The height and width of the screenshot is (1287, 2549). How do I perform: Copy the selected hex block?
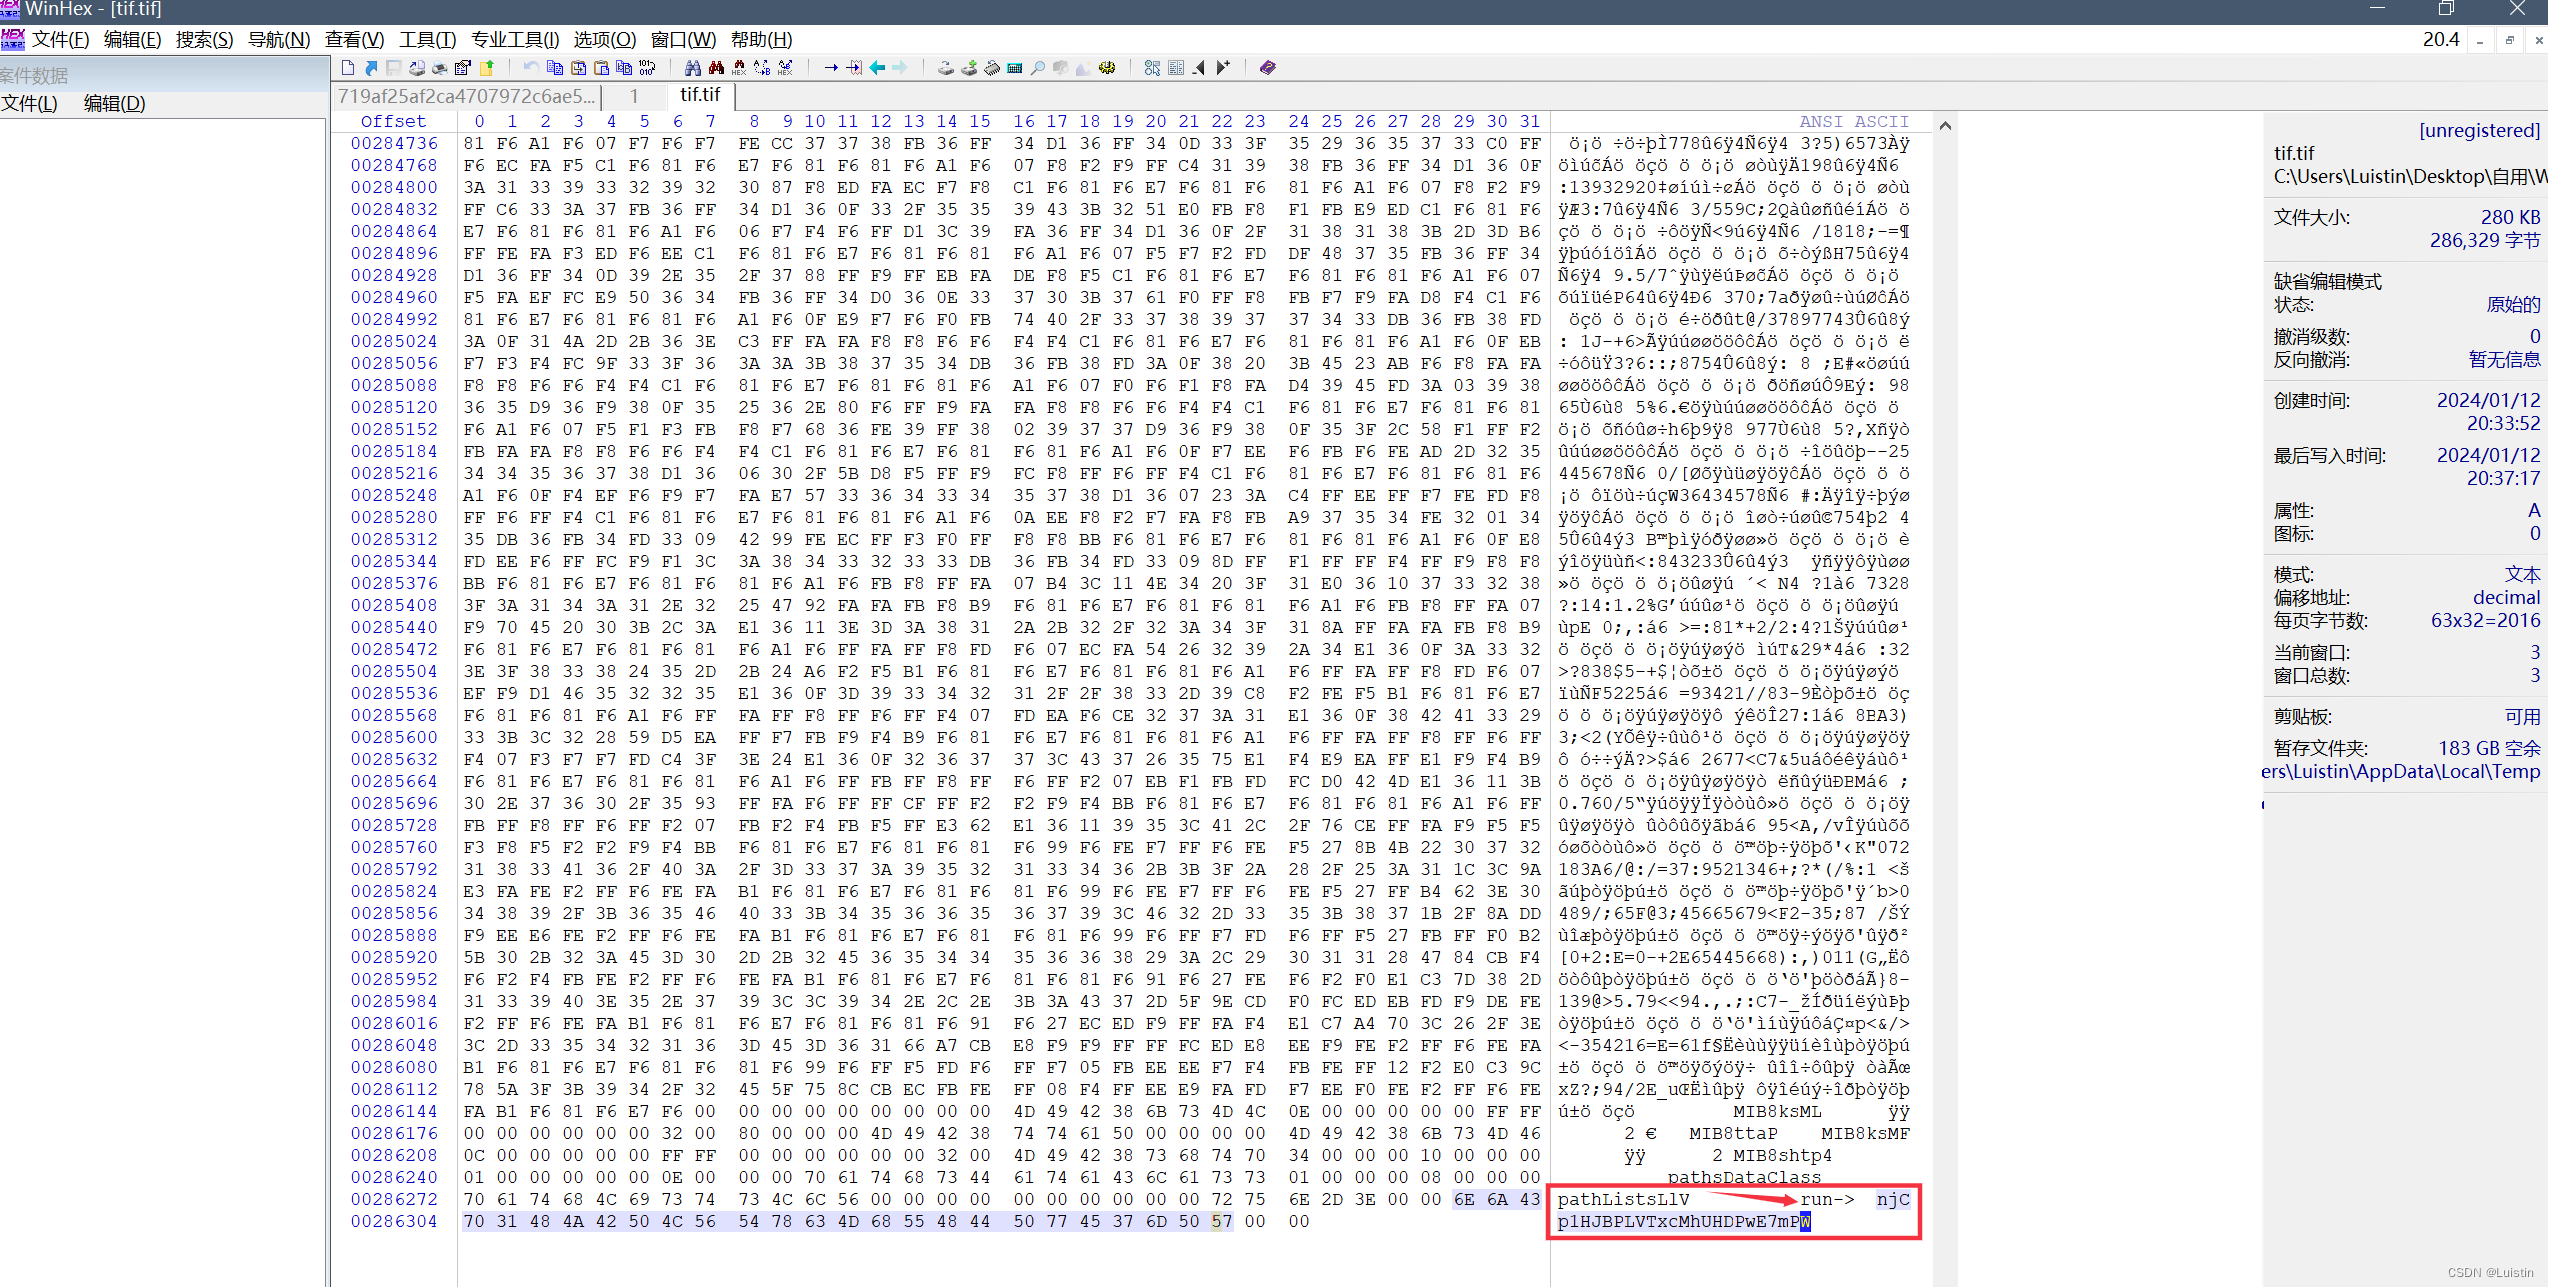click(554, 67)
